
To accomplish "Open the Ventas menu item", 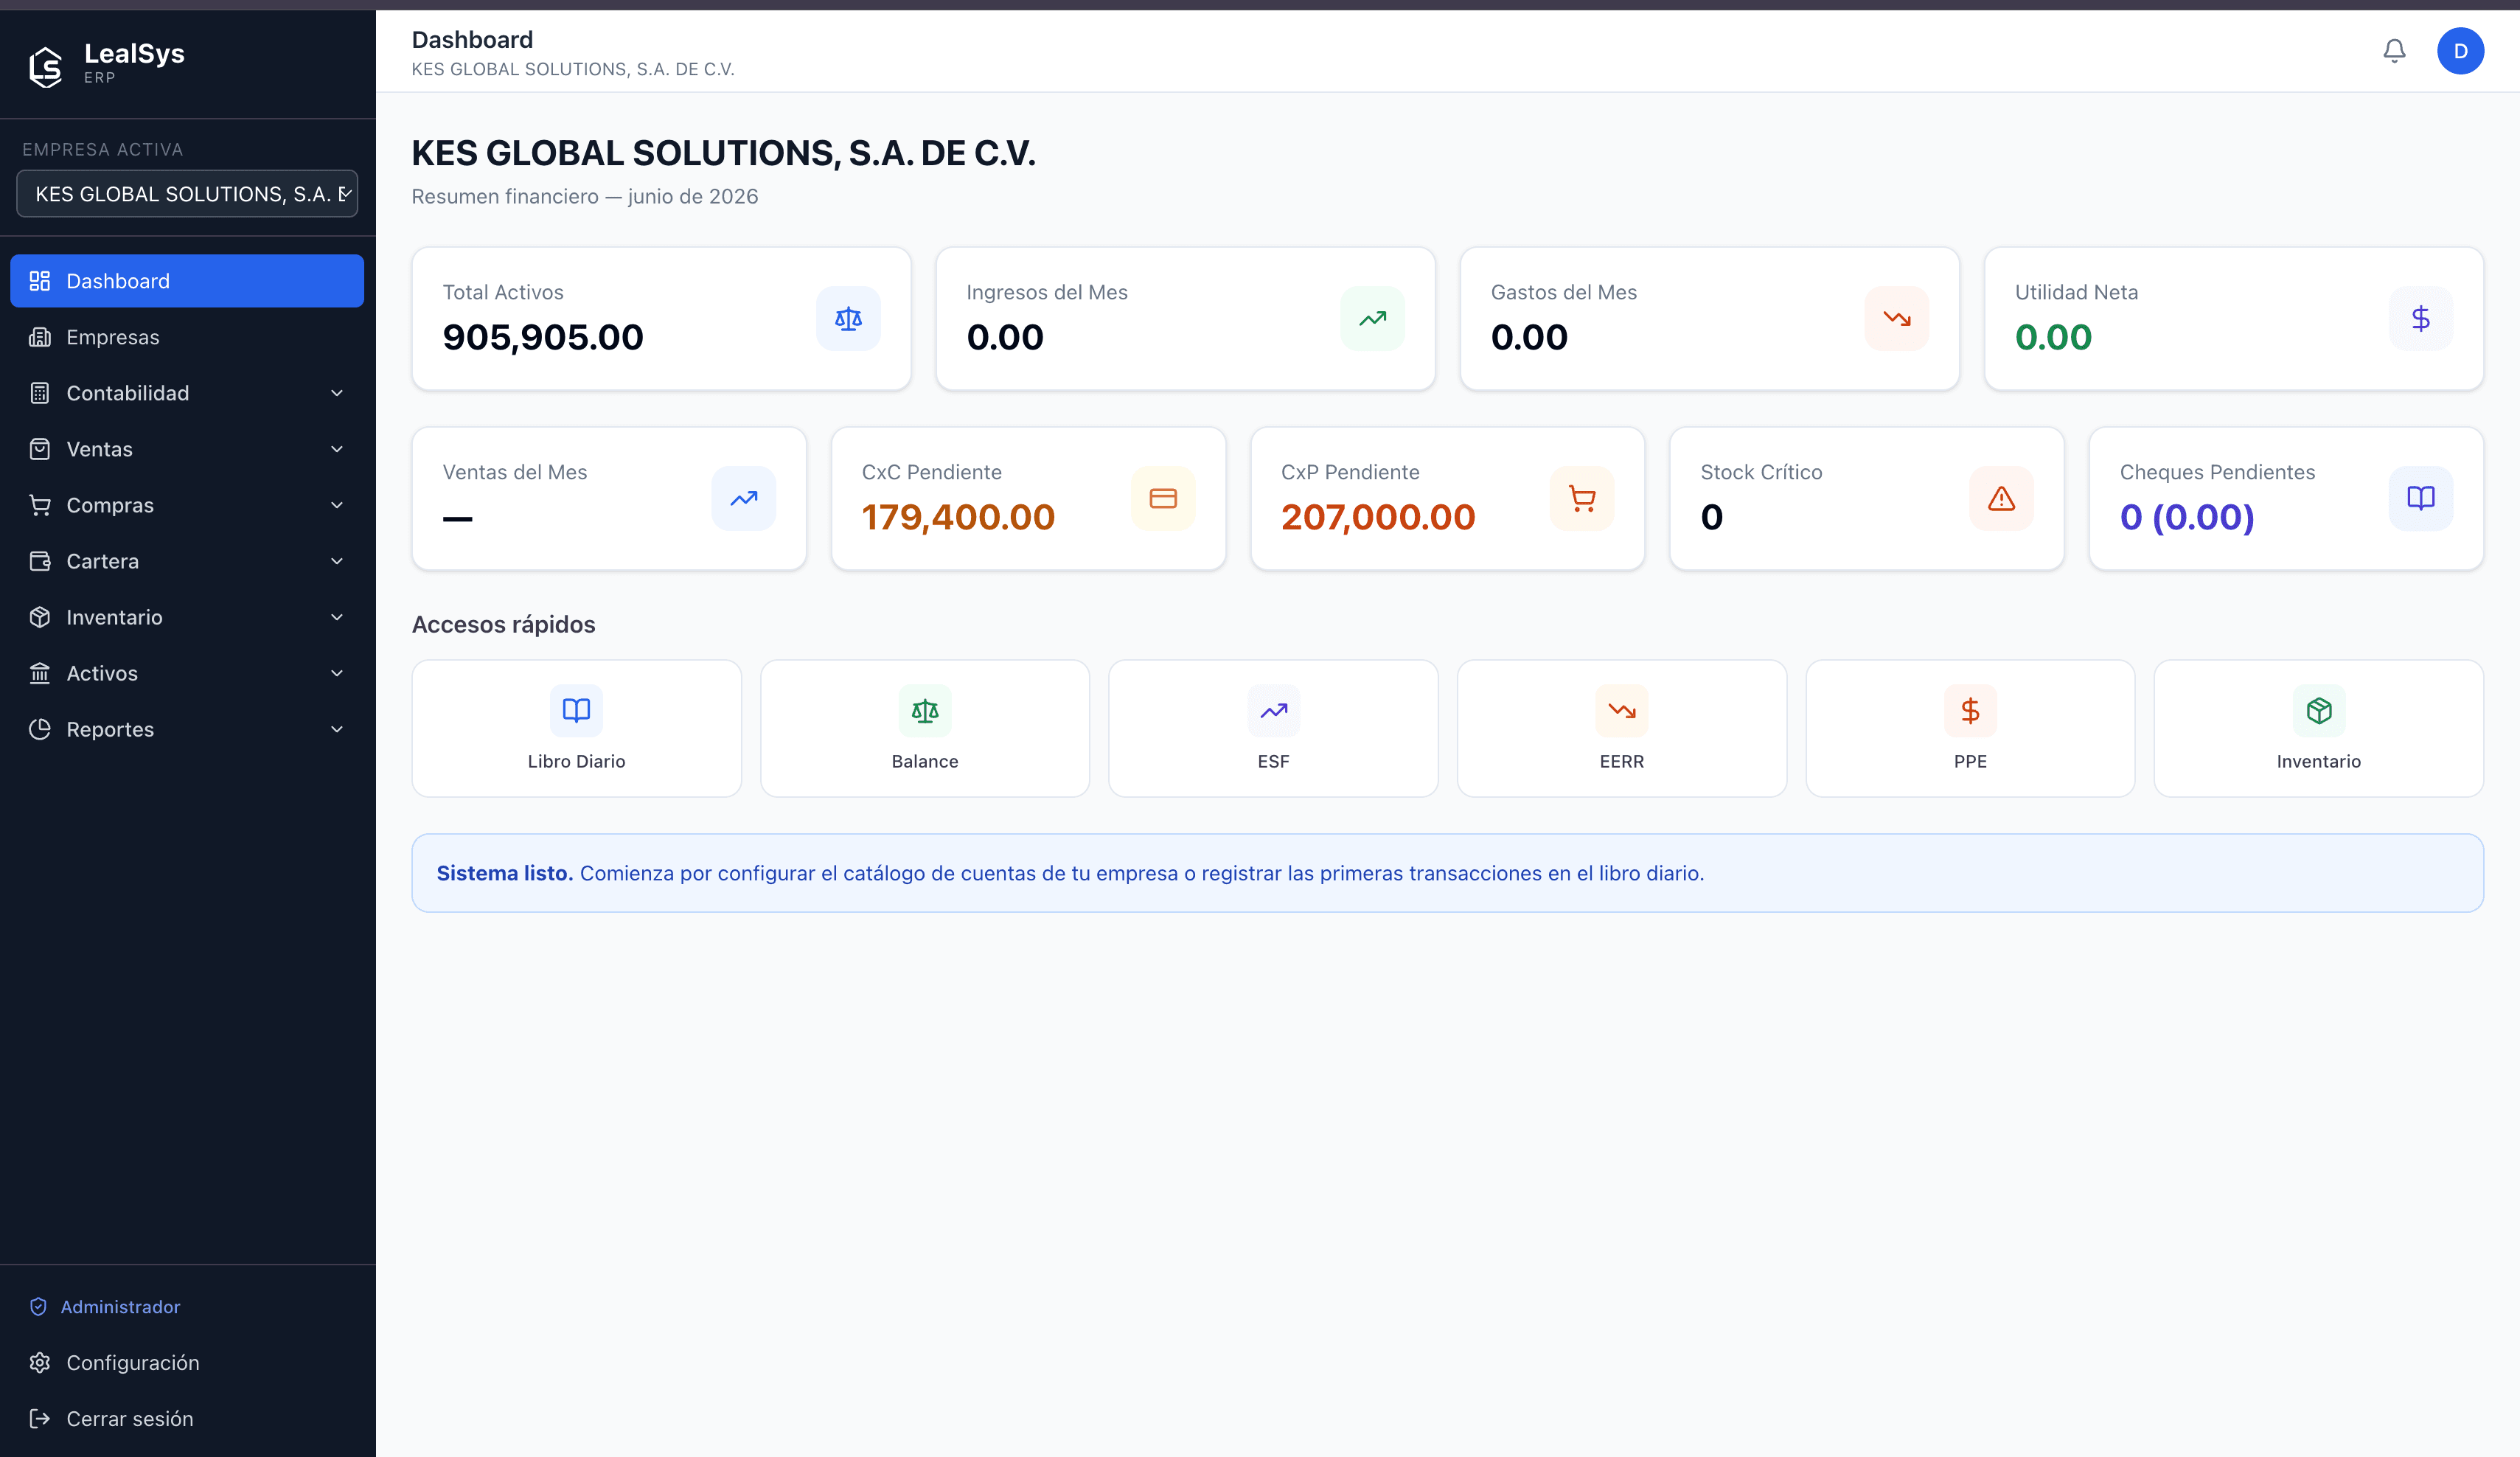I will click(187, 449).
